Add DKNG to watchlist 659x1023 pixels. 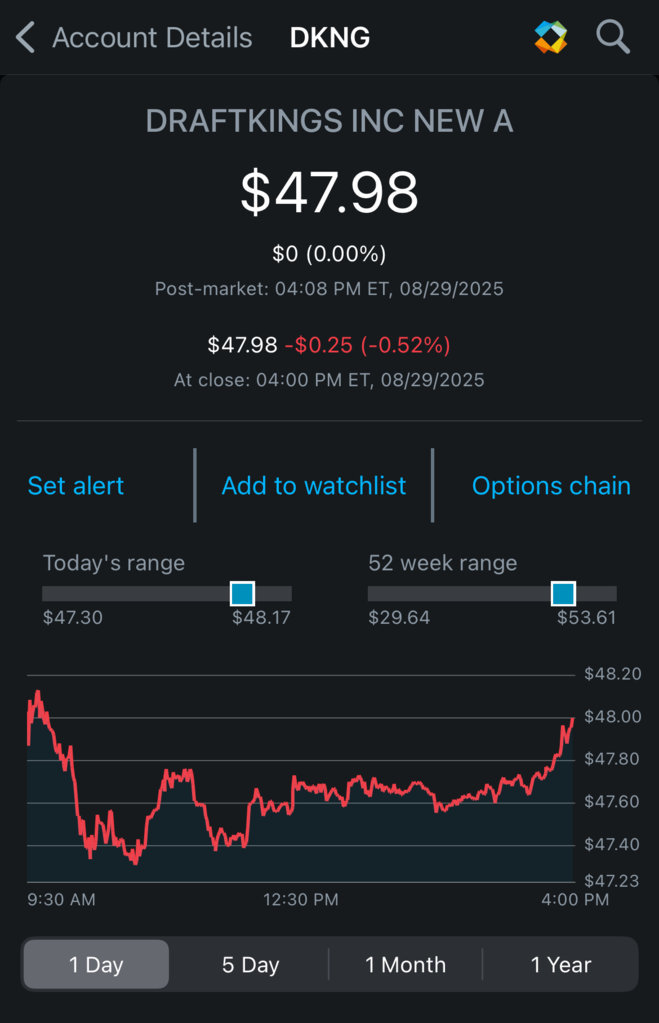[314, 485]
